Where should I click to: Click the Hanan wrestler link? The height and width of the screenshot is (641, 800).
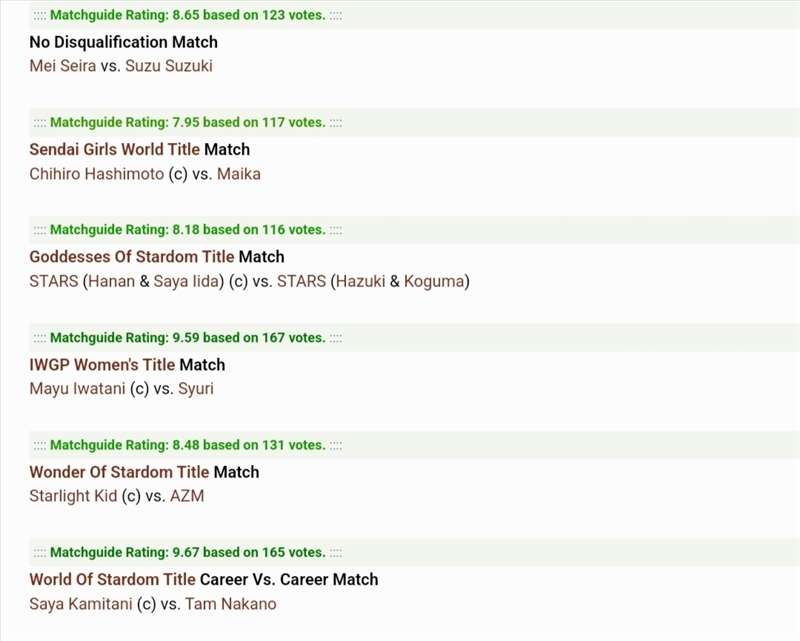click(x=112, y=281)
